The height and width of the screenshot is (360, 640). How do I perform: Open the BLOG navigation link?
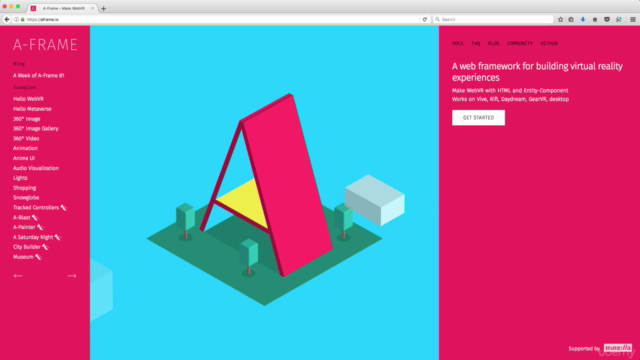[x=493, y=43]
